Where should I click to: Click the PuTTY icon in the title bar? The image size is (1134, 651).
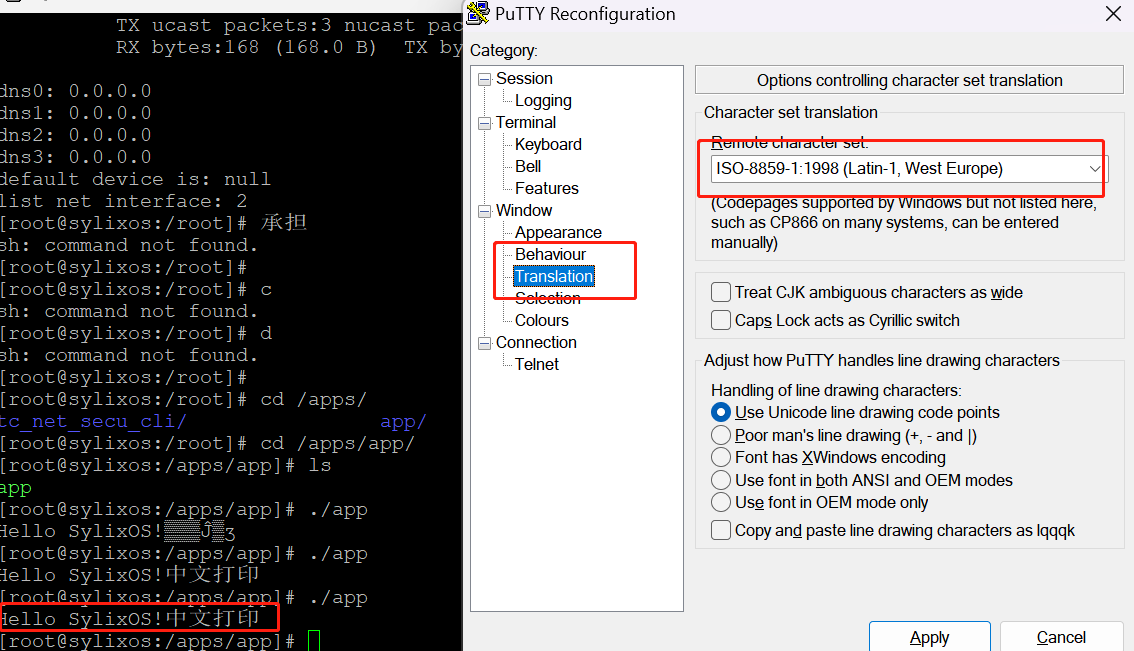click(477, 13)
